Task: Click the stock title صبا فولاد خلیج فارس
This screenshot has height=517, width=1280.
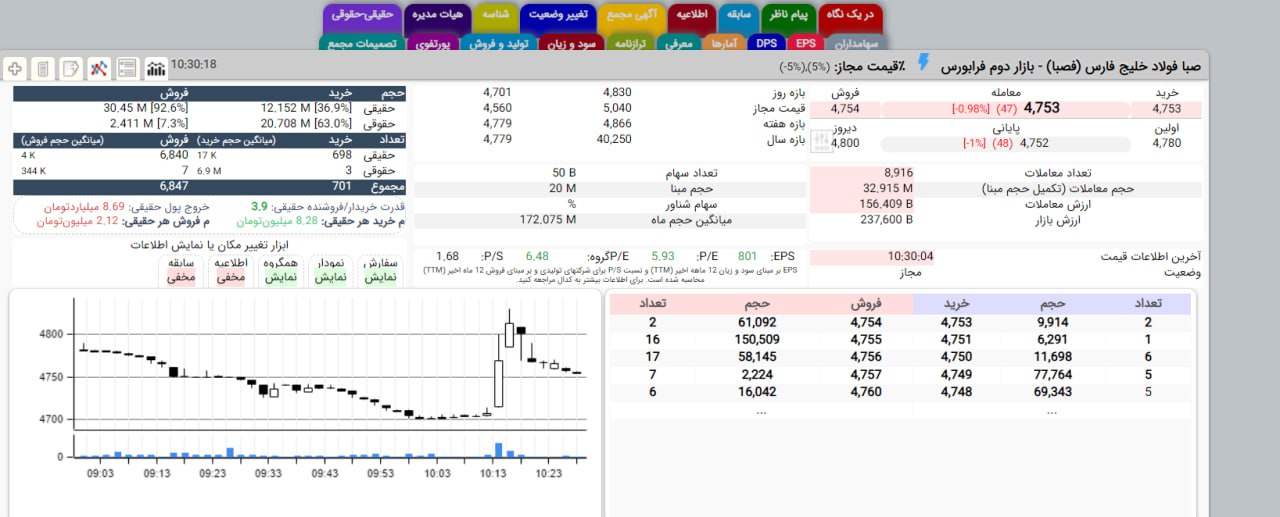Action: point(1070,65)
